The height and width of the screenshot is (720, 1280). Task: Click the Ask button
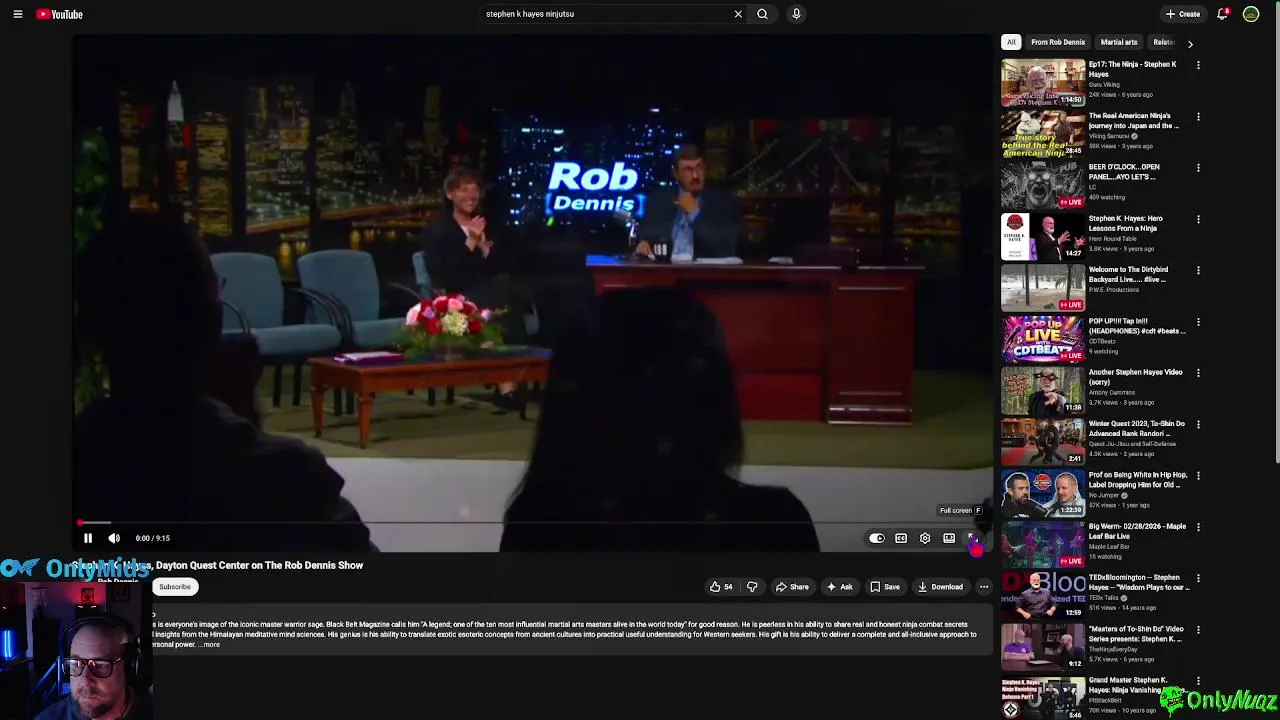point(840,587)
